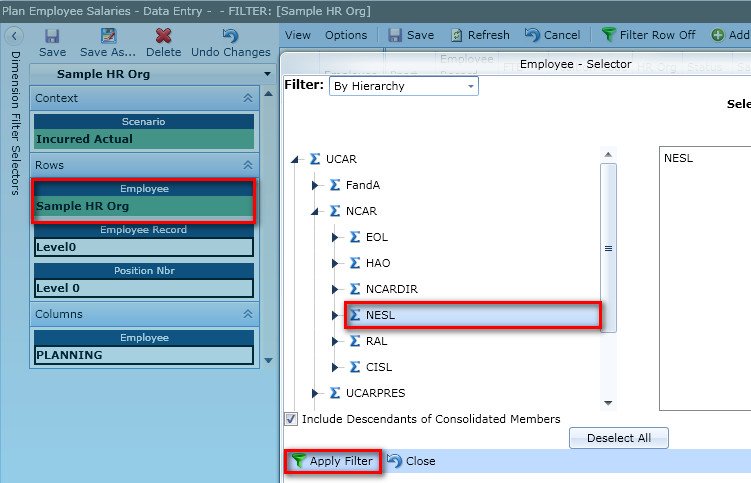The height and width of the screenshot is (483, 751).
Task: Expand the CISL tree node
Action: [335, 367]
